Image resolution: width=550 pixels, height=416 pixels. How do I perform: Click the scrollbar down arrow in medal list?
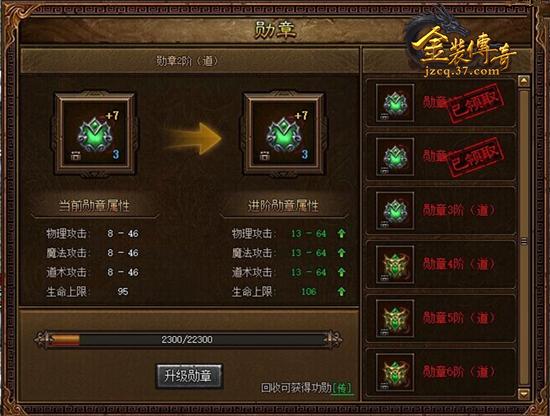pyautogui.click(x=524, y=394)
